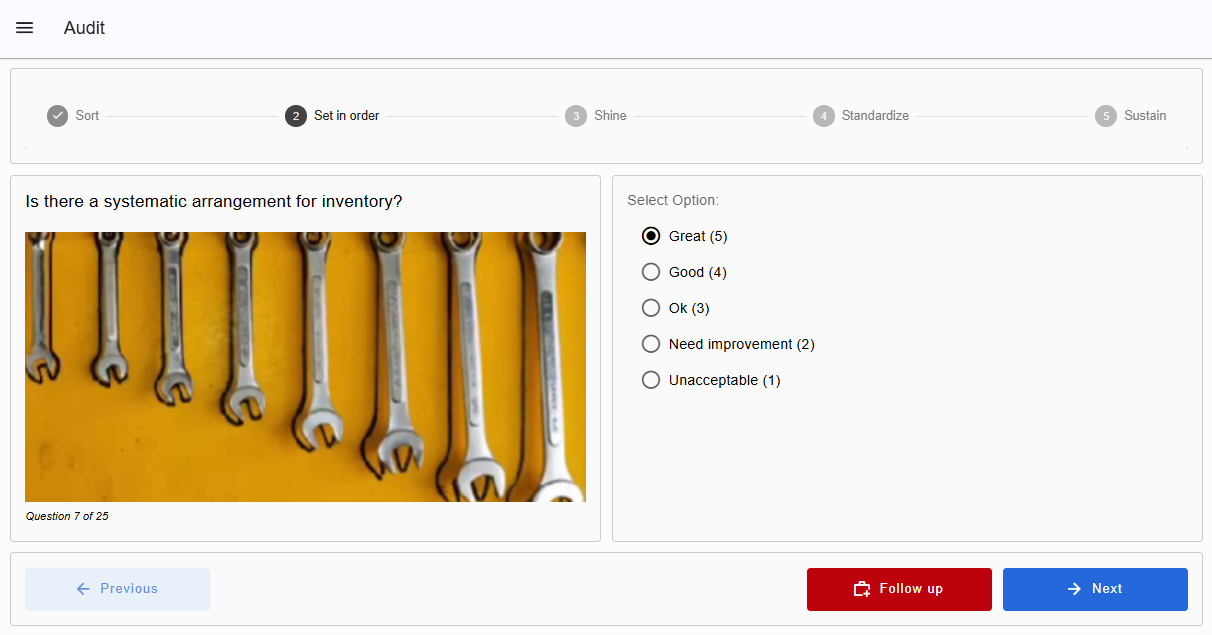Go to the Set in order step
1212x635 pixels.
click(x=346, y=116)
